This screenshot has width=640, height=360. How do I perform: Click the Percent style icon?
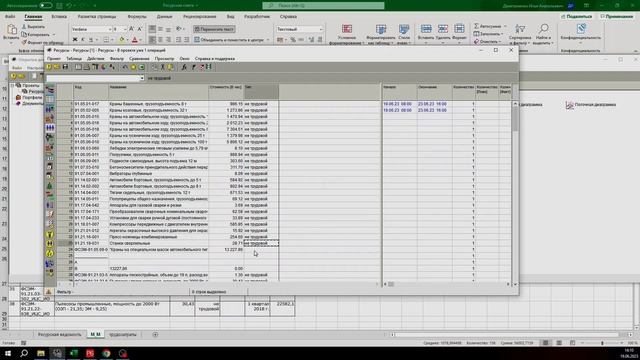[x=293, y=40]
